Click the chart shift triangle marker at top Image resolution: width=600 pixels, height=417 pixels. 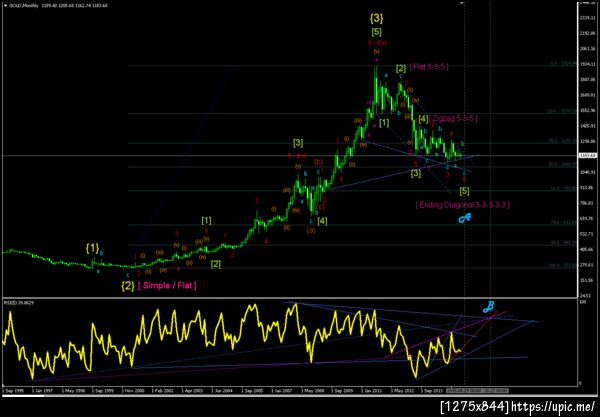point(463,2)
